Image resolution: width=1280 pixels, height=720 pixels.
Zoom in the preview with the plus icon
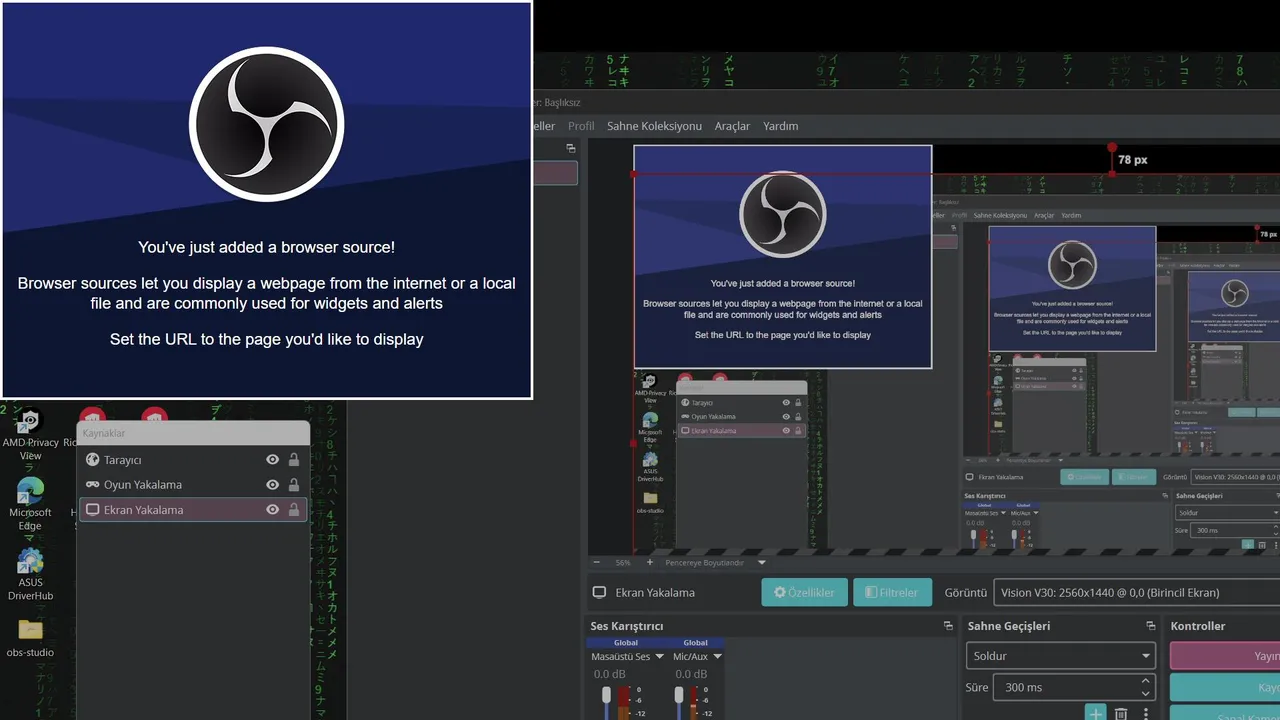tap(650, 563)
